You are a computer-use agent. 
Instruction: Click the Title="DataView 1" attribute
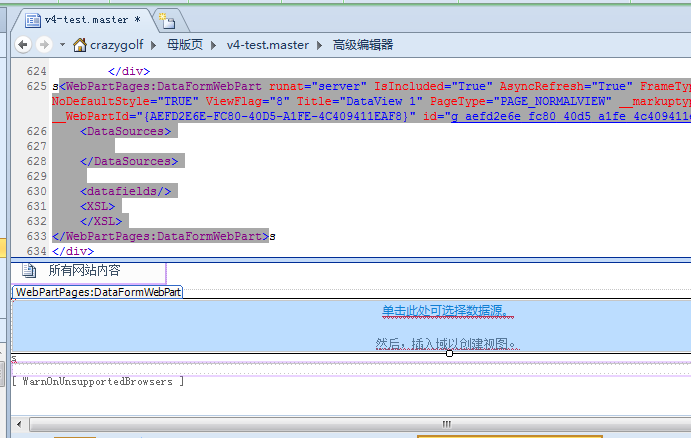(x=359, y=101)
